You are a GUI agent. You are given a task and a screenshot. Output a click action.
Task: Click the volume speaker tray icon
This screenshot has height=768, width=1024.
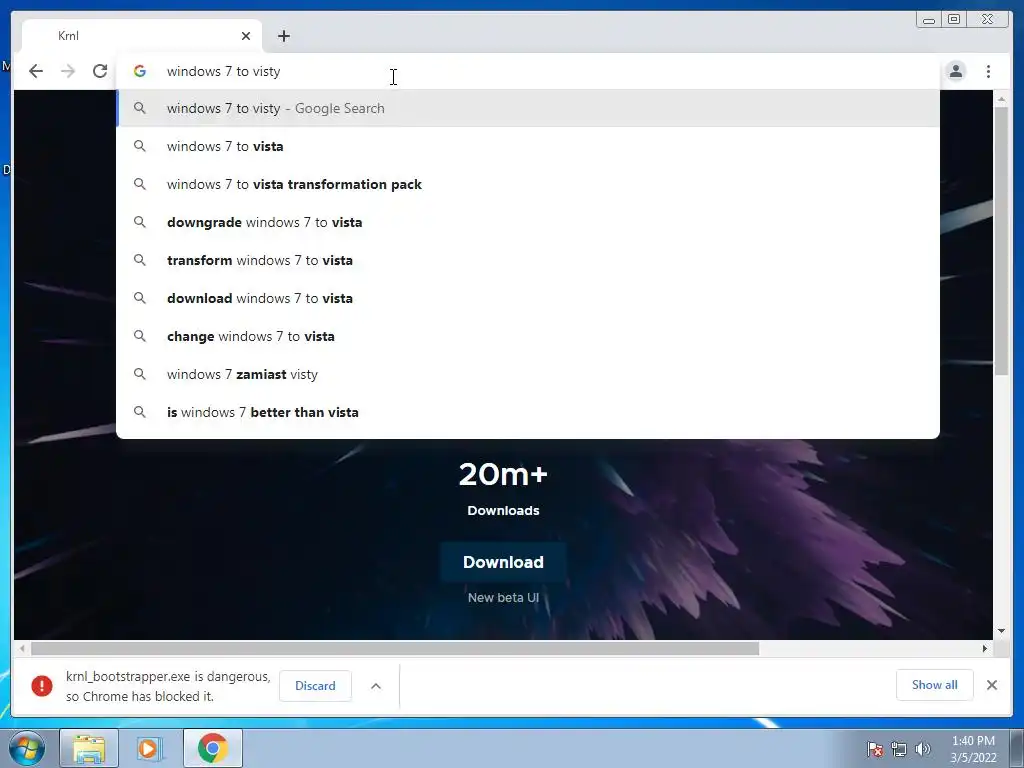click(923, 749)
